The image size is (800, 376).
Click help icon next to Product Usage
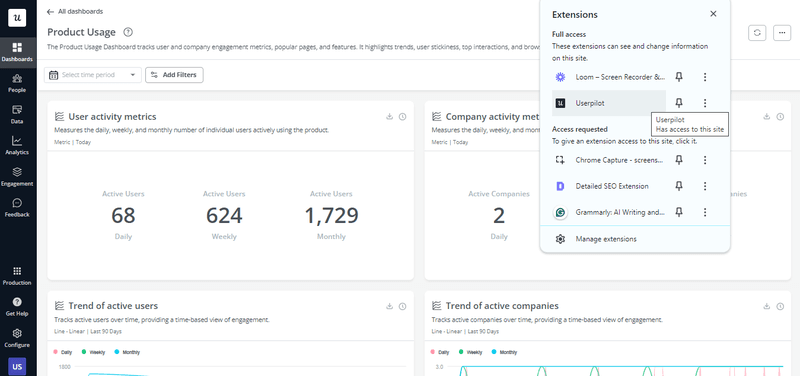click(x=128, y=32)
